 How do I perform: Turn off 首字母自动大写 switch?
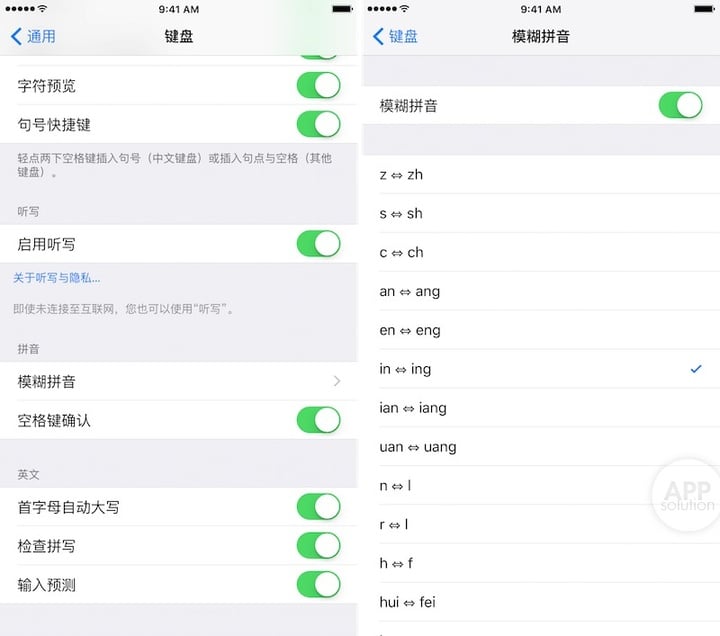(x=319, y=507)
